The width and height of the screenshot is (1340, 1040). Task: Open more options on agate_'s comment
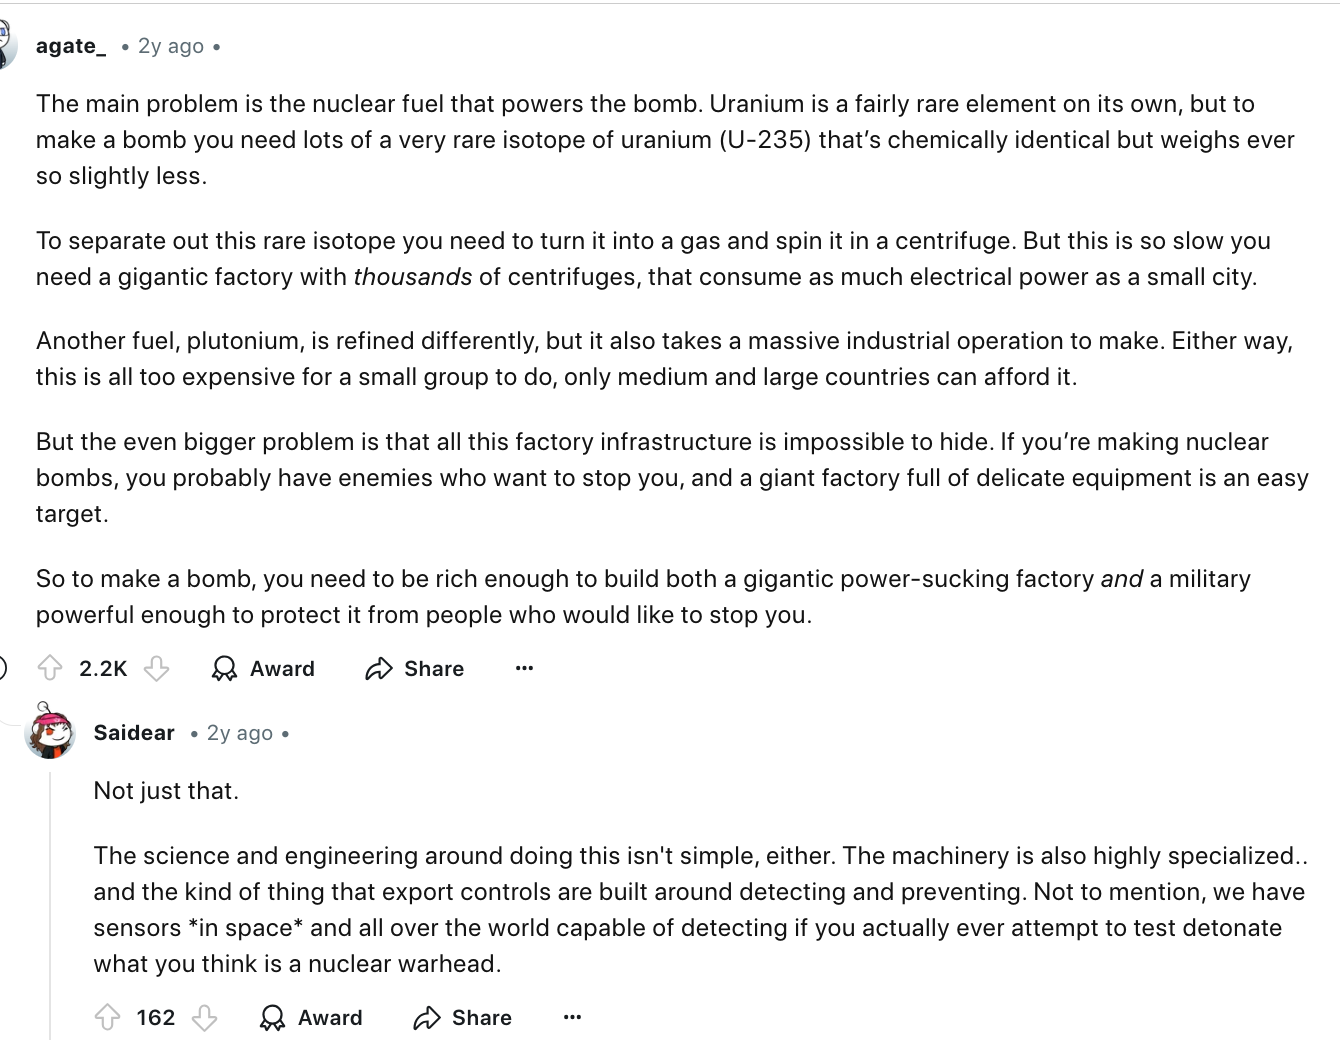(524, 668)
